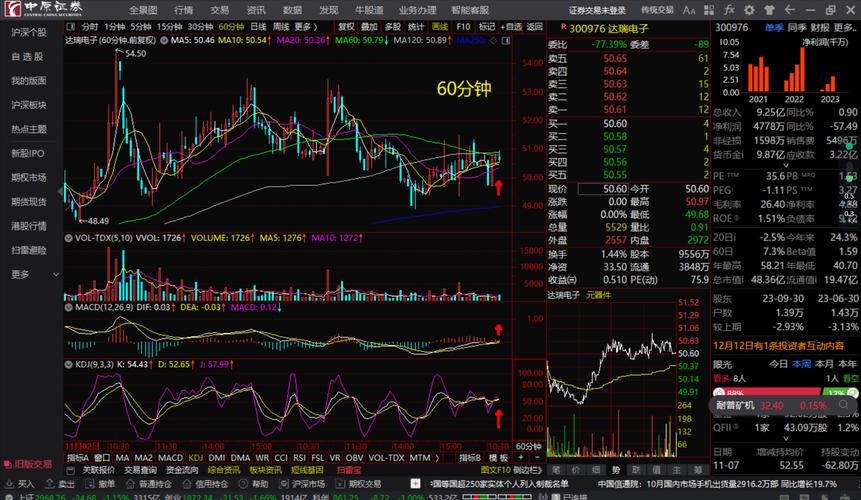The width and height of the screenshot is (861, 500).
Task: Click 卖出 sell icon in bottom toolbar
Action: tap(60, 484)
